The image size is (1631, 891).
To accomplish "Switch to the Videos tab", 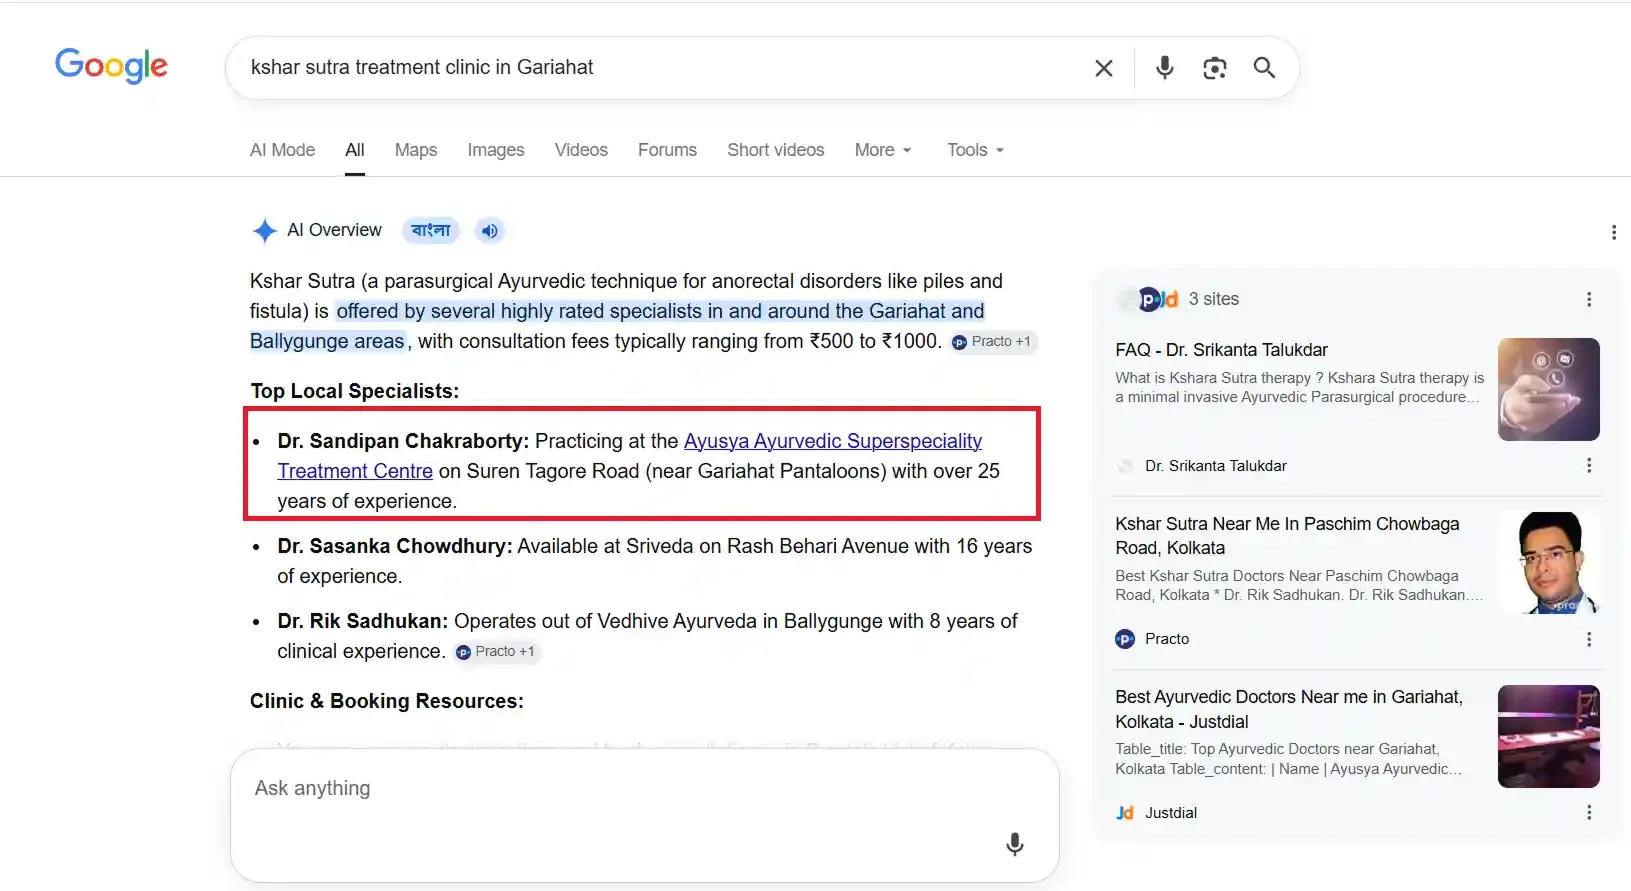I will (581, 150).
